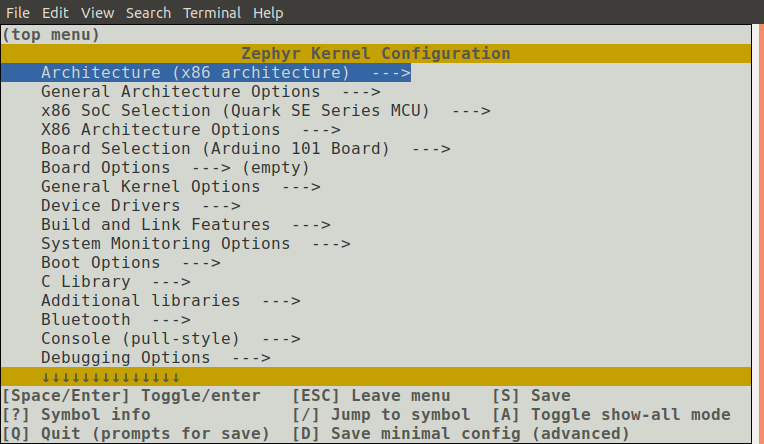The height and width of the screenshot is (444, 764).
Task: Open the Help menu
Action: tap(268, 13)
